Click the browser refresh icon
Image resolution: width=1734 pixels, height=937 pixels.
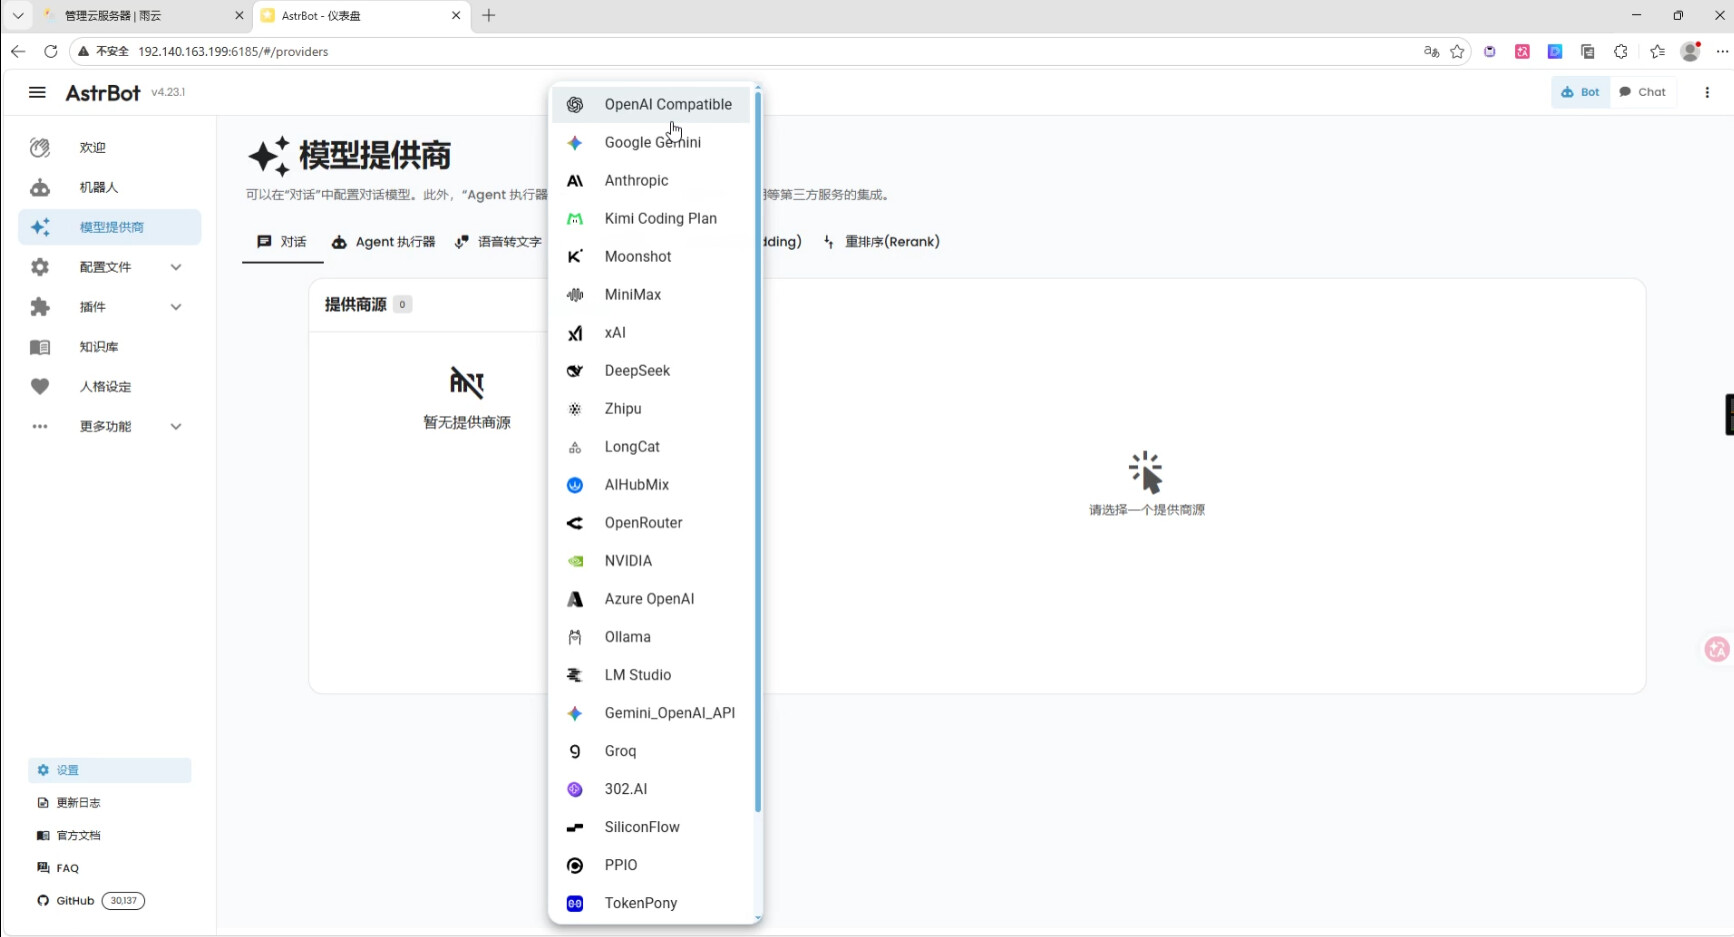(51, 51)
